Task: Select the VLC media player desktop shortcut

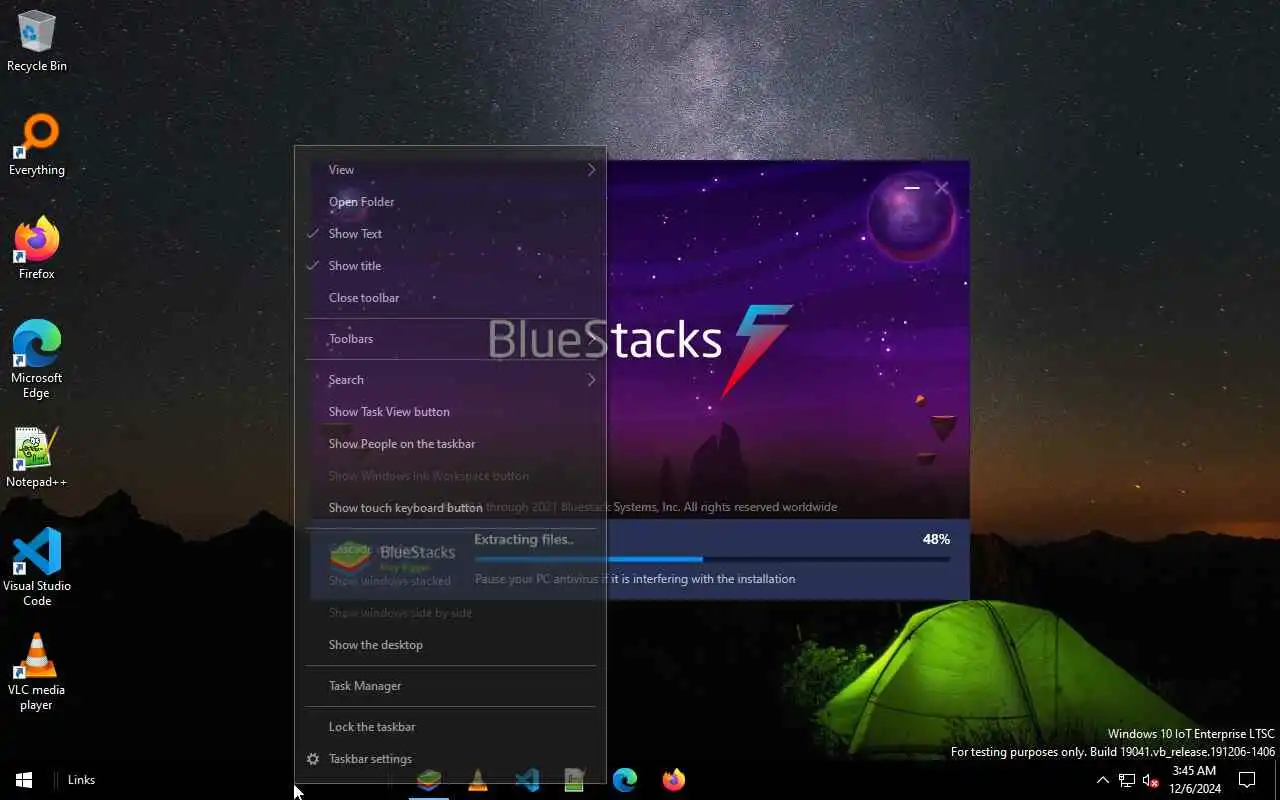Action: coord(37,672)
